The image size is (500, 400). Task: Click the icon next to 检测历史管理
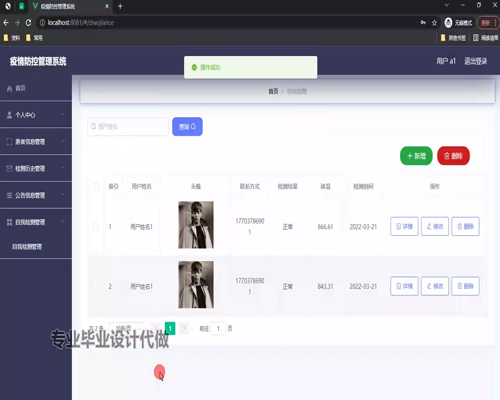[9, 168]
